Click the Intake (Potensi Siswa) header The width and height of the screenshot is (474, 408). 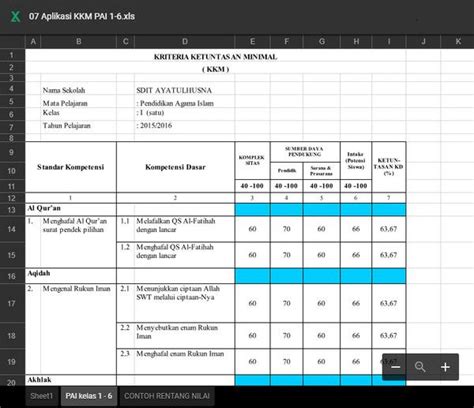[356, 160]
